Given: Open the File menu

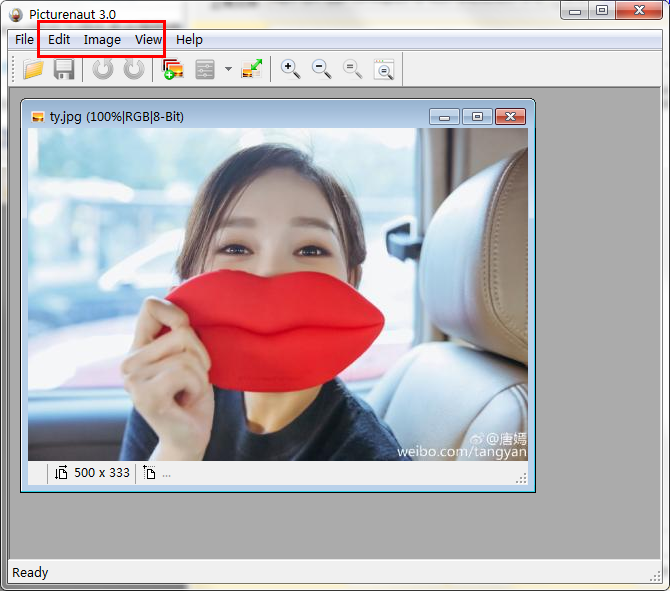Looking at the screenshot, I should 24,40.
